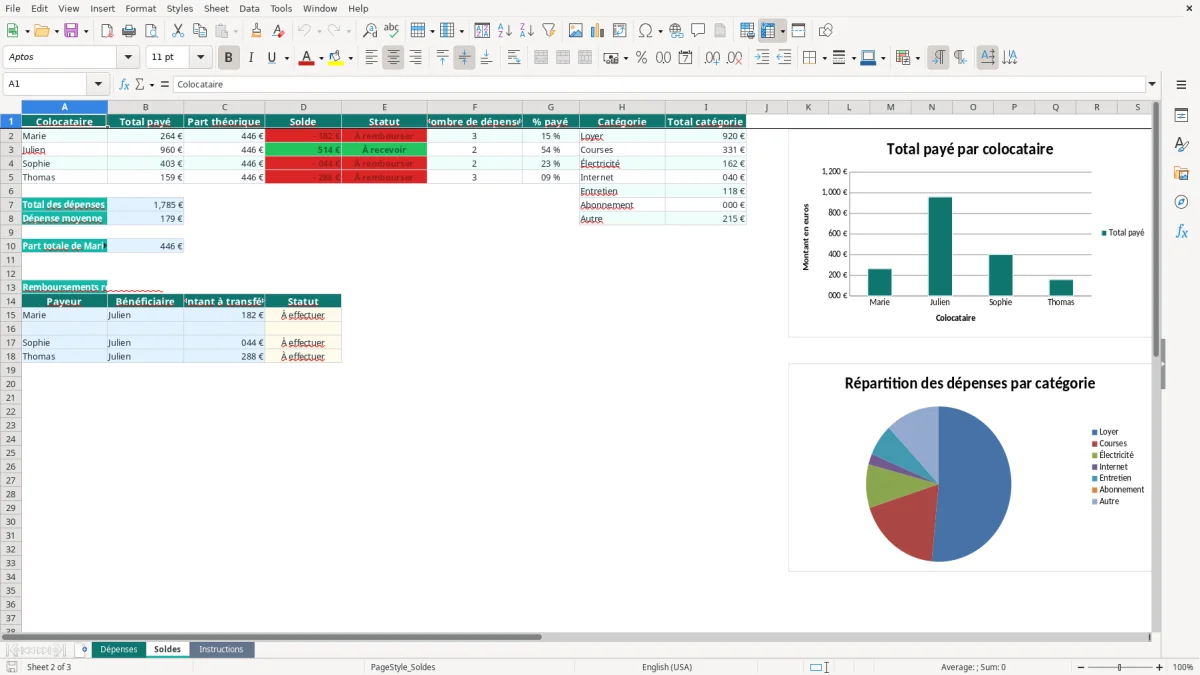Toggle Freeze Rows and Columns
The height and width of the screenshot is (675, 1200).
768,31
